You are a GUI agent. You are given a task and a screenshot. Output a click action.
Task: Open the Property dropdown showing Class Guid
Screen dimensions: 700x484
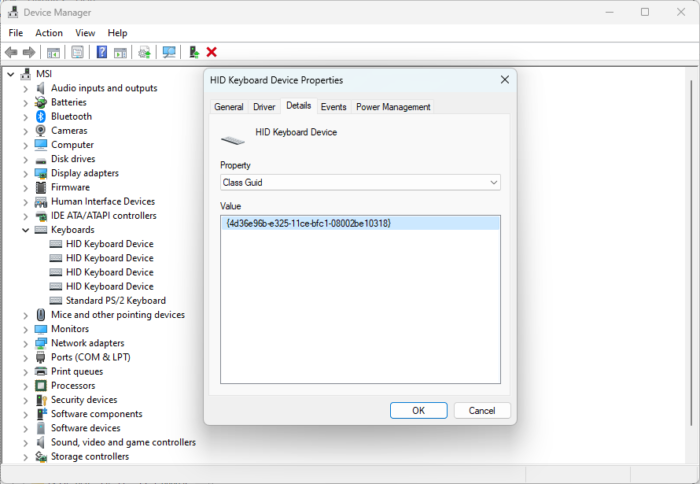pos(360,183)
